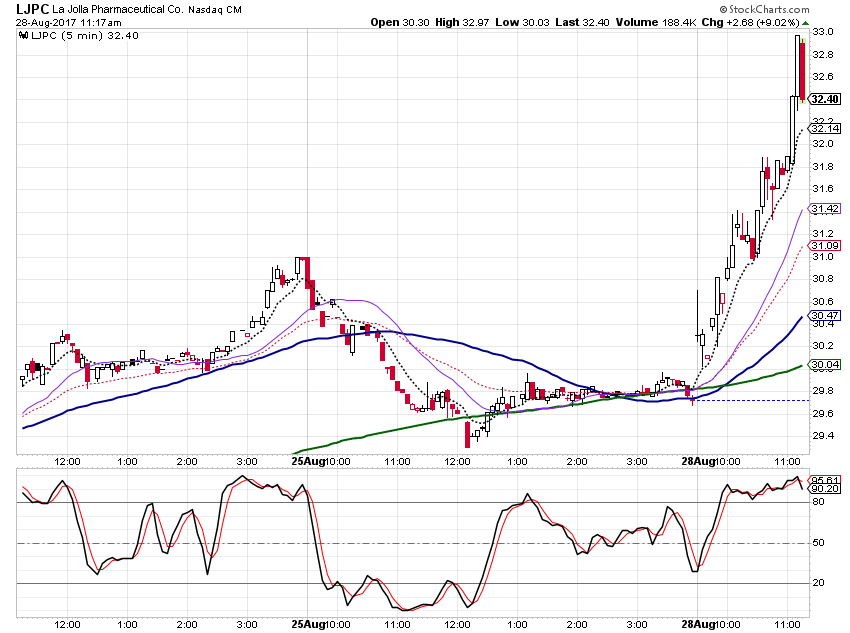
Task: Click the 90.20 stochastic value tag
Action: click(825, 489)
